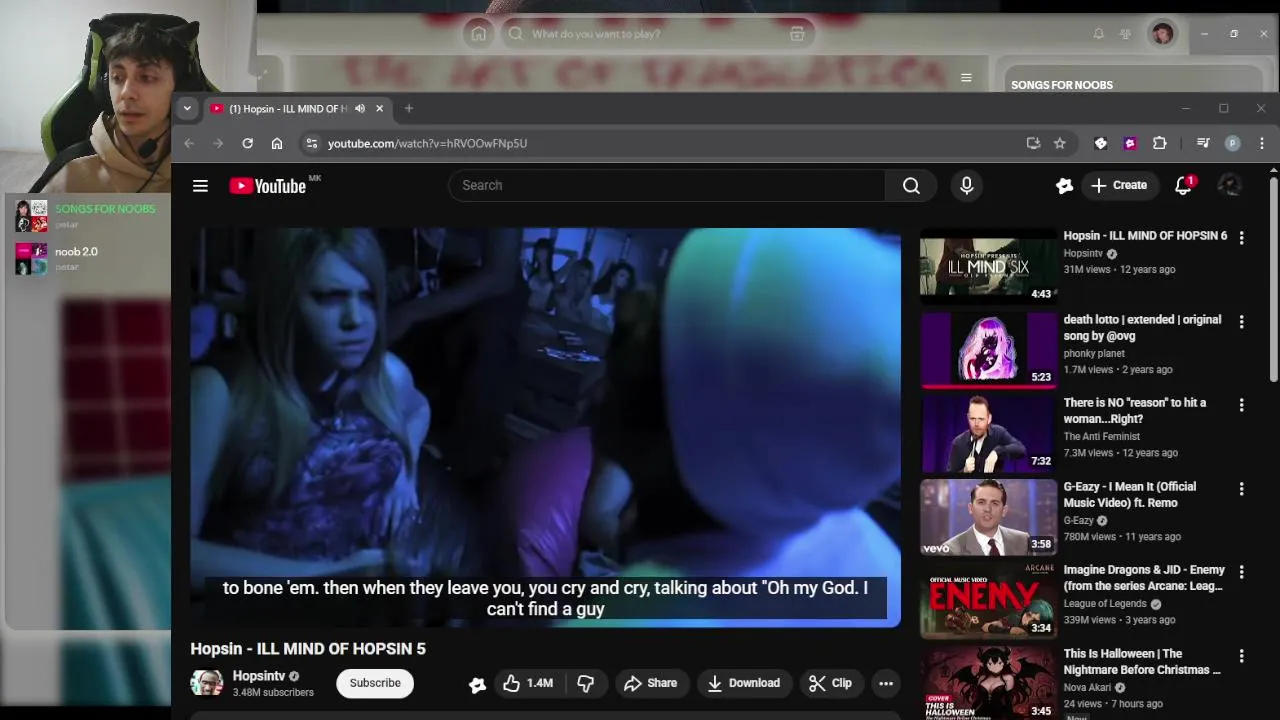Viewport: 1280px width, 720px height.
Task: Focus the YouTube search field
Action: click(x=667, y=185)
